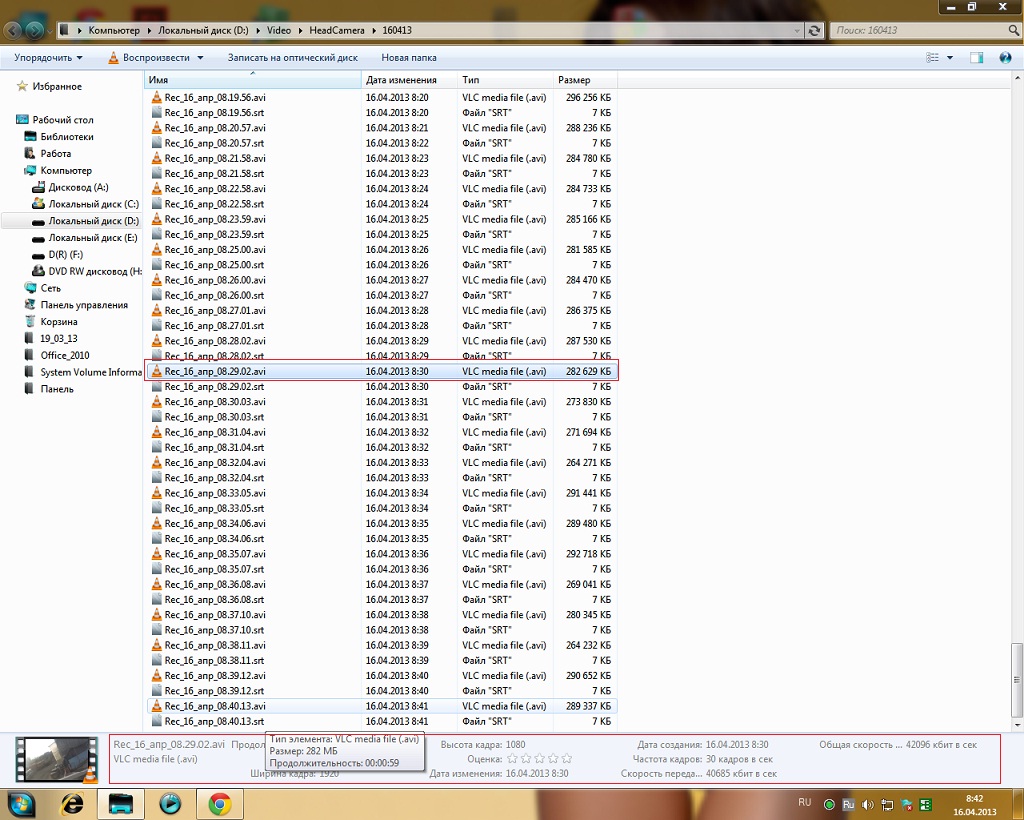Open the view options dropdown arrow

[950, 58]
